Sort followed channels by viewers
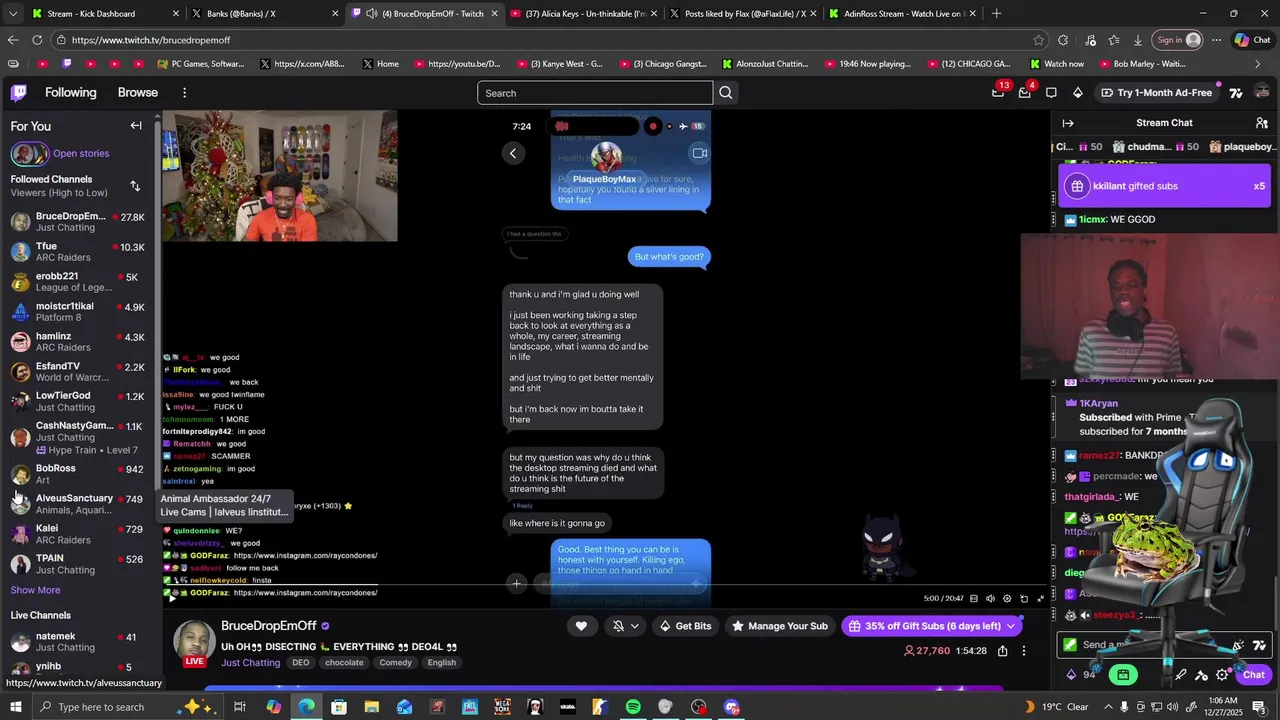 pyautogui.click(x=135, y=186)
